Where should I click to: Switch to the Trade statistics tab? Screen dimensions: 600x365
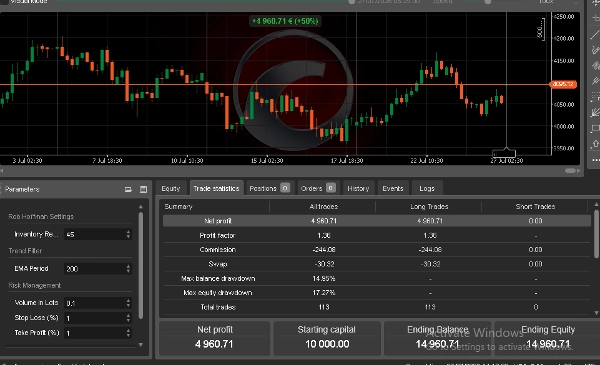point(216,189)
